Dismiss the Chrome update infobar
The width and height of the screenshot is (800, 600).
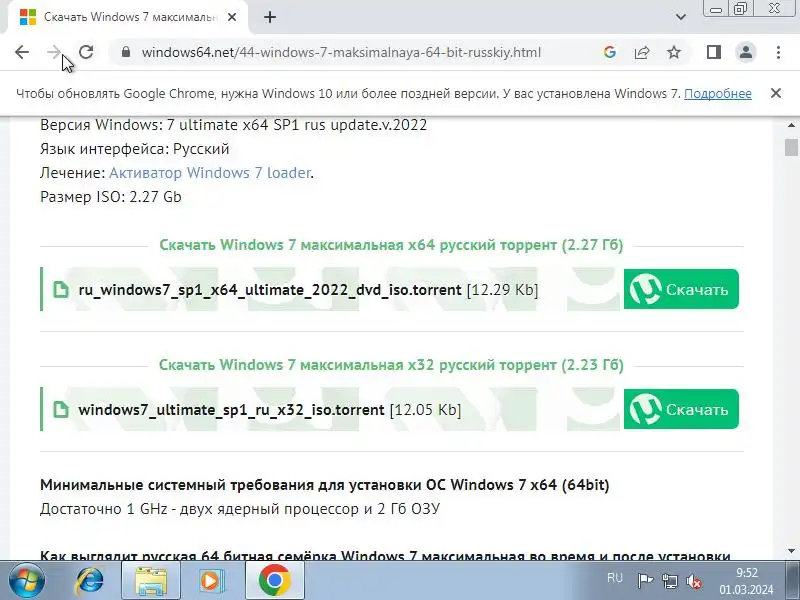click(776, 93)
